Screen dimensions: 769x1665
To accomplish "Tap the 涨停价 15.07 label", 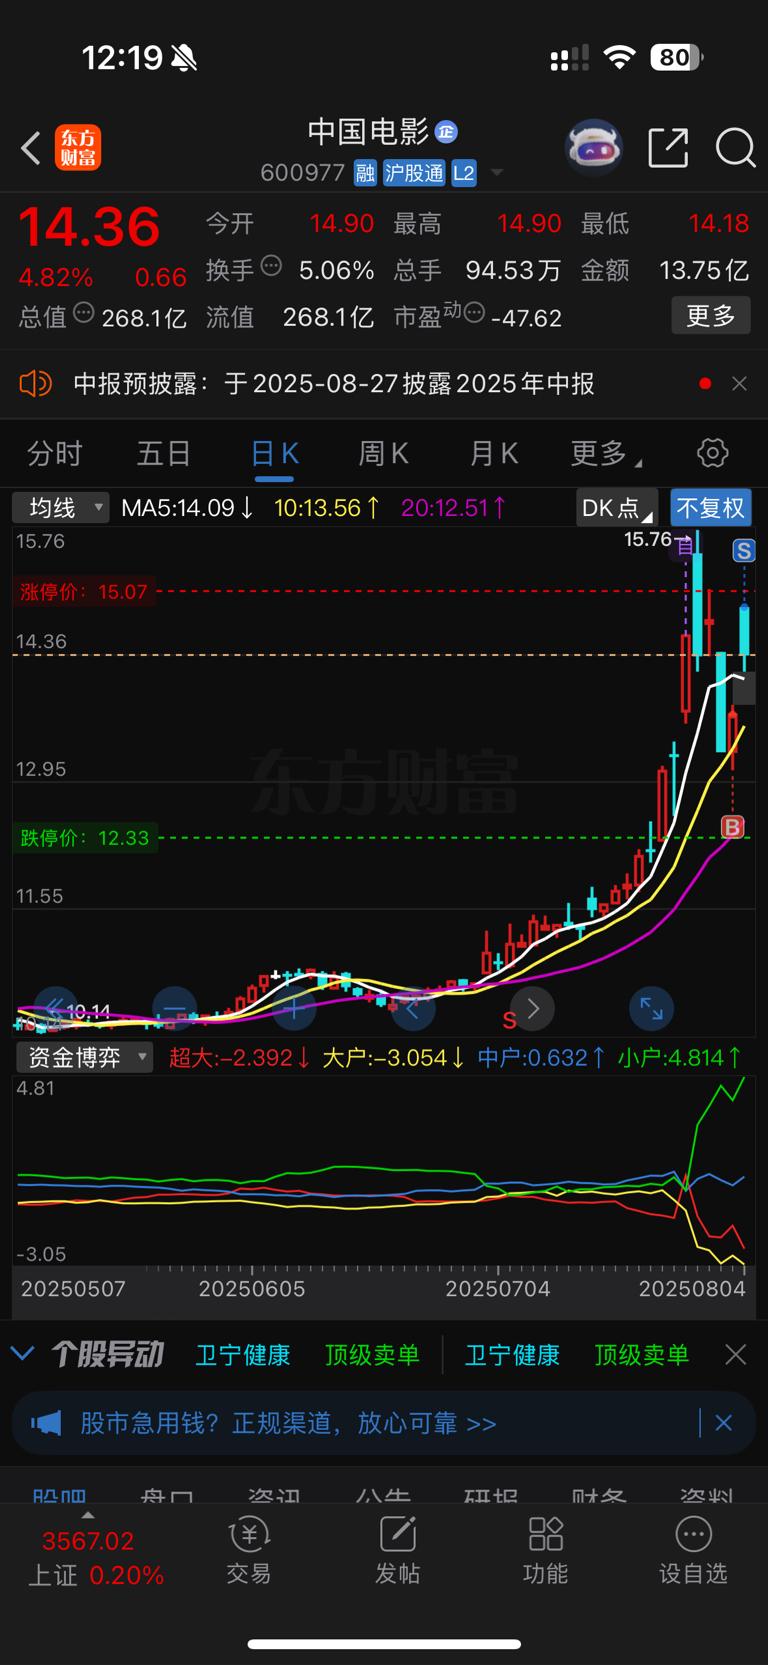I will pos(84,592).
